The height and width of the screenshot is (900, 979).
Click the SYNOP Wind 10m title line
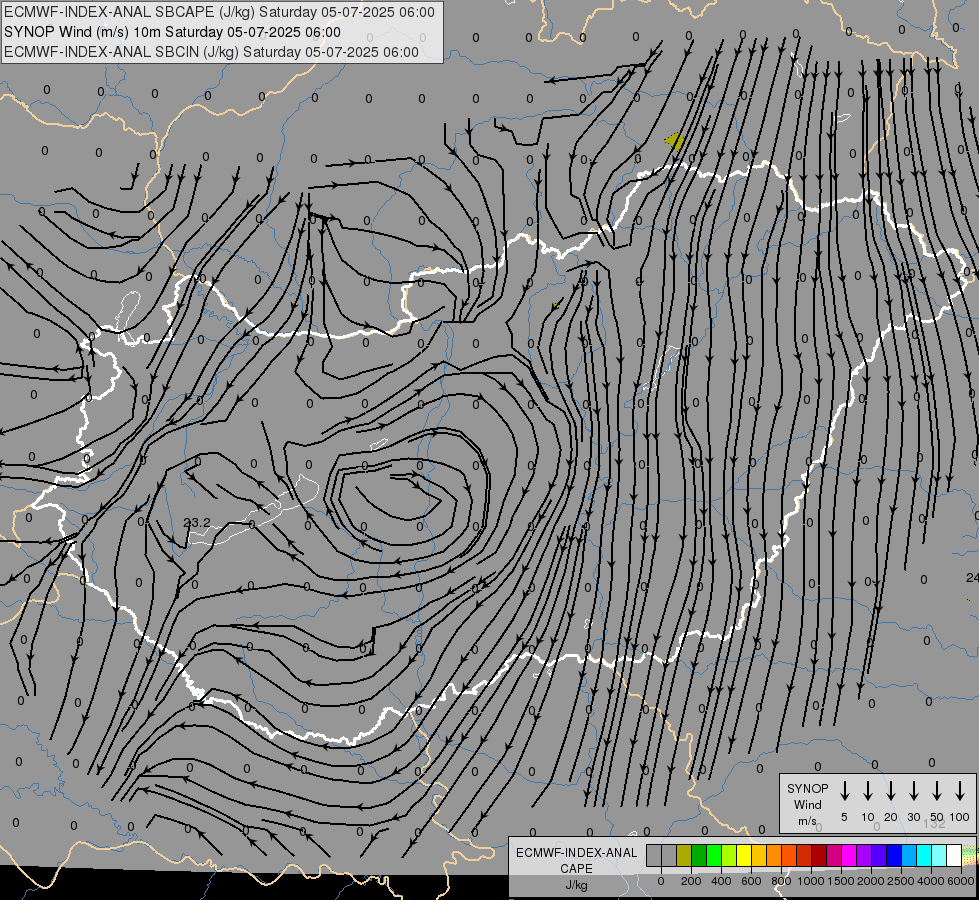click(172, 32)
